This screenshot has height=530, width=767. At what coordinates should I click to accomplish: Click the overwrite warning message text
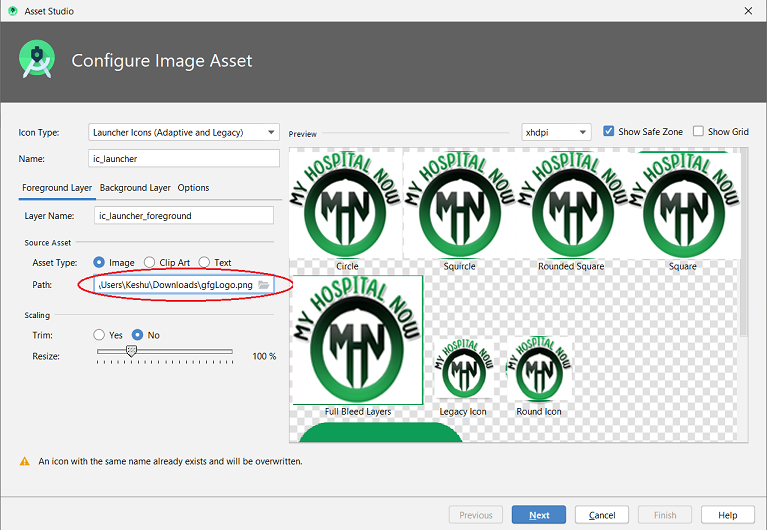tap(170, 461)
